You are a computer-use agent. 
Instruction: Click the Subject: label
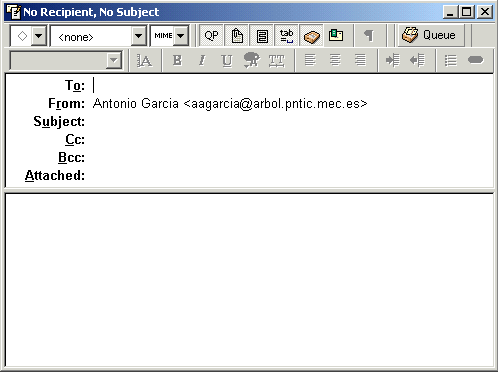(59, 122)
